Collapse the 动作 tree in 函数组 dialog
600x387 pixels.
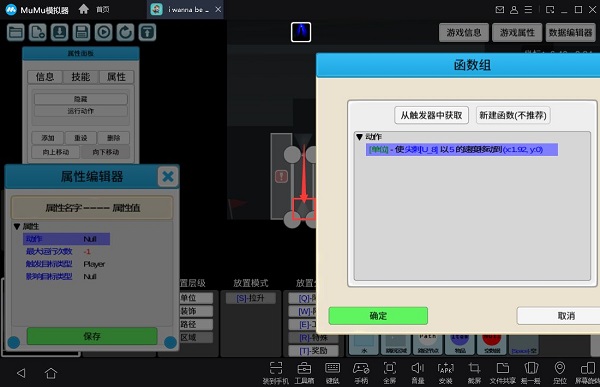coord(359,137)
